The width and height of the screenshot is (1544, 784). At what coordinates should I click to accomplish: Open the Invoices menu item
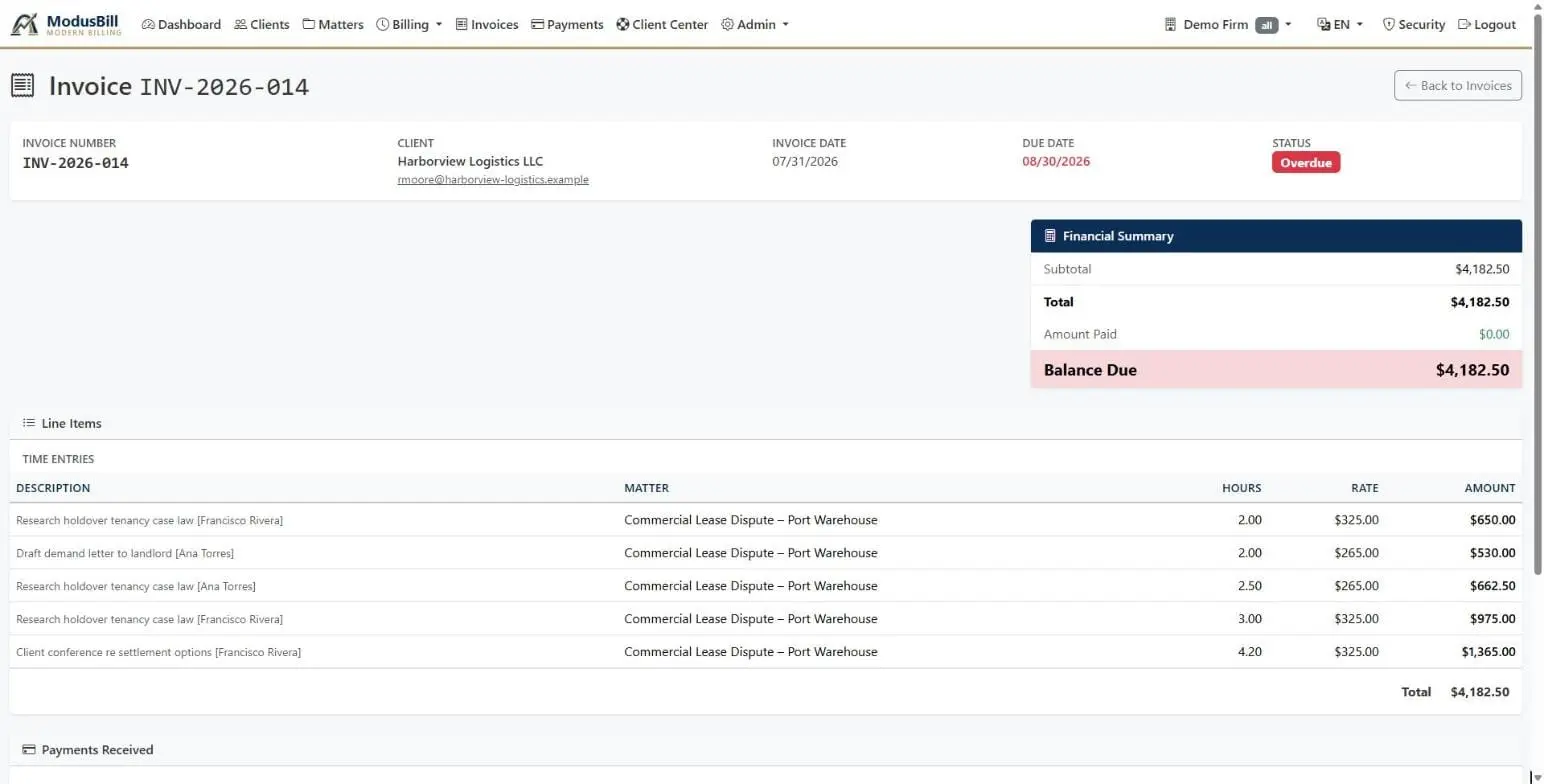[x=487, y=24]
